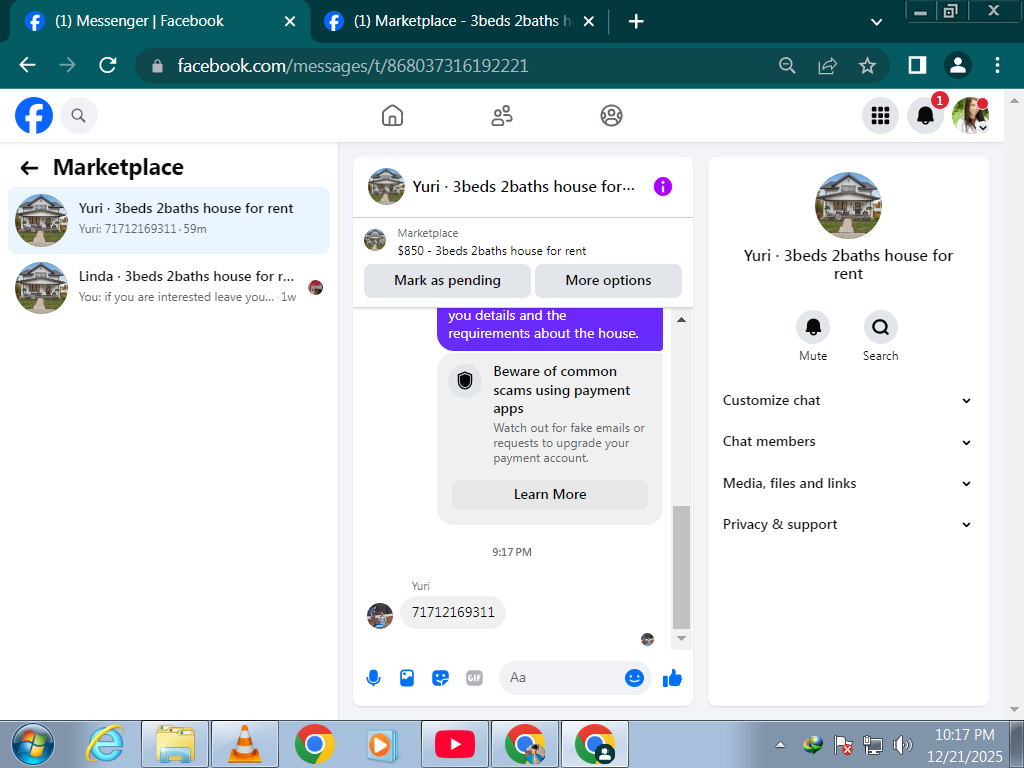Open the account profile picture menu

point(970,116)
